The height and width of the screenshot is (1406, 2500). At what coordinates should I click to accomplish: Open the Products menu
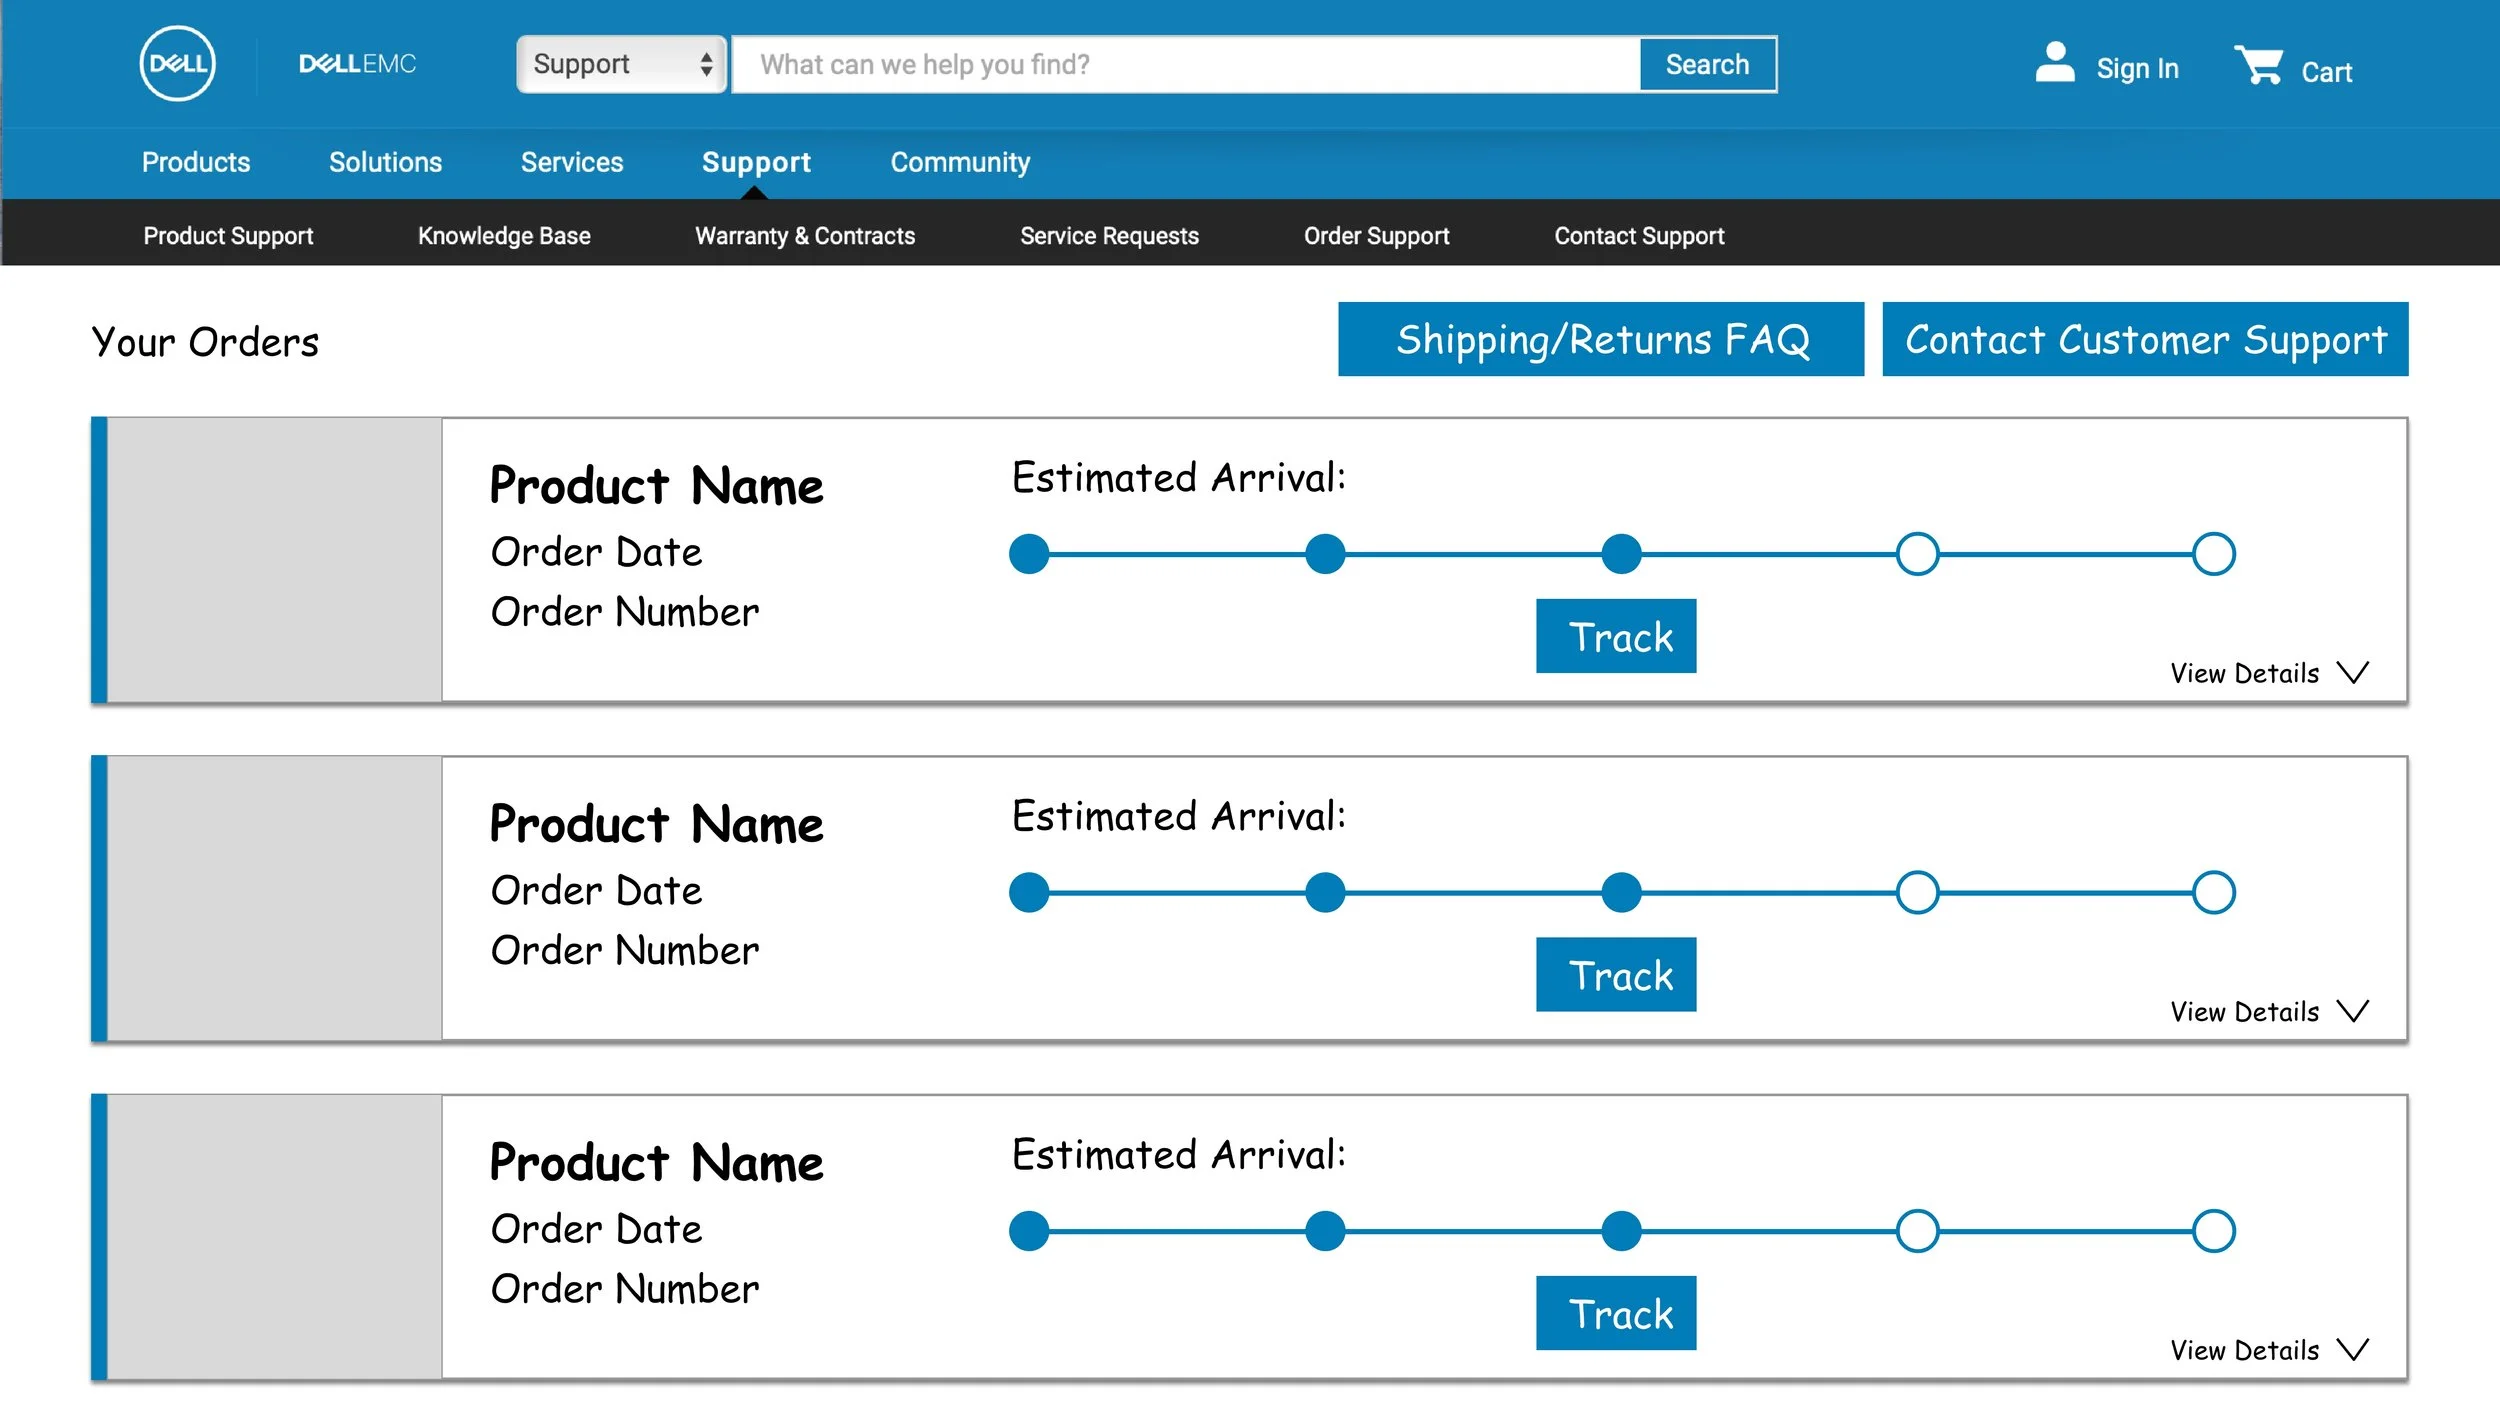click(196, 162)
